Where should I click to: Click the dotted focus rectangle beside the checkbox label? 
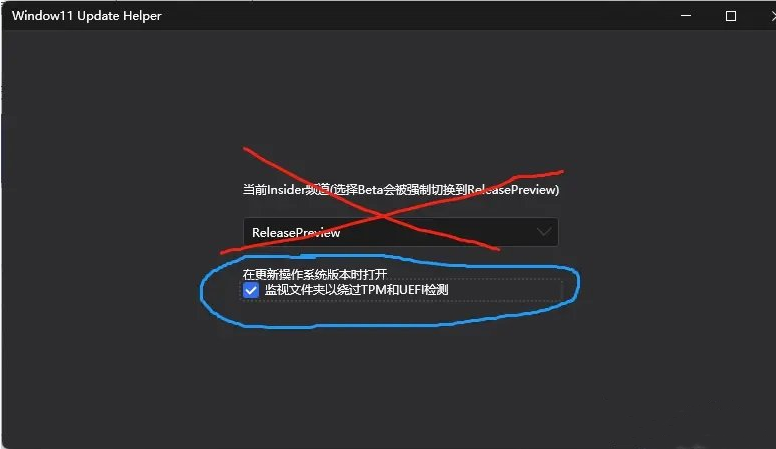[x=505, y=290]
